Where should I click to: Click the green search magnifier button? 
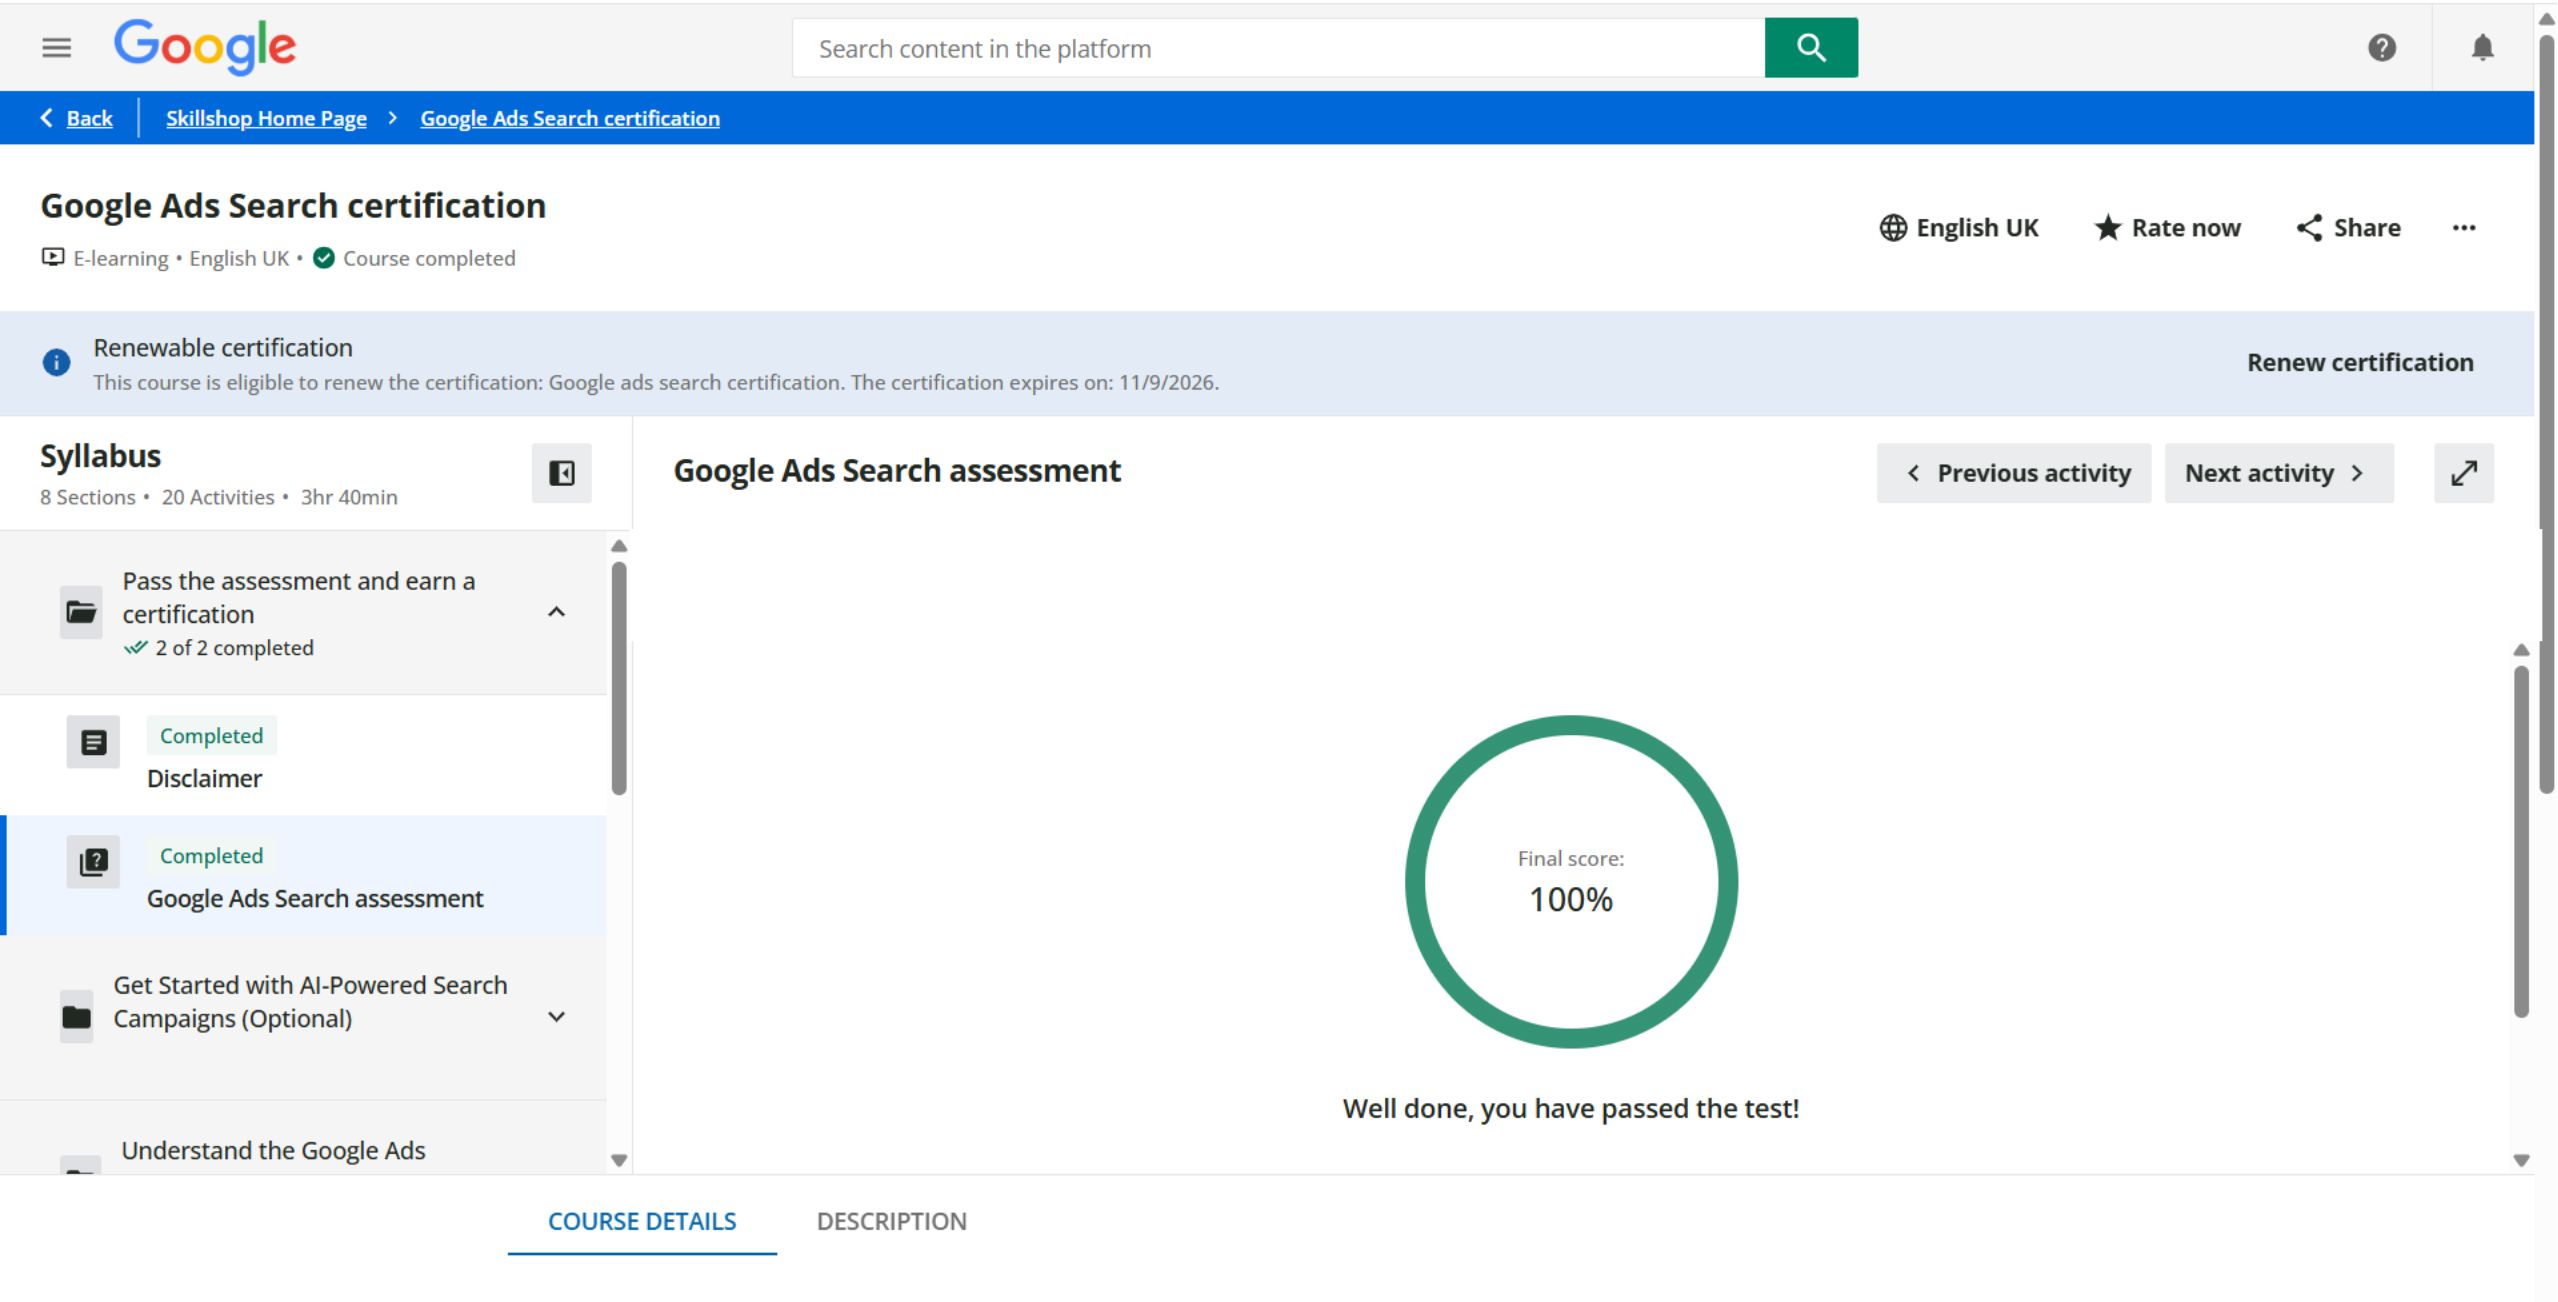pos(1810,47)
